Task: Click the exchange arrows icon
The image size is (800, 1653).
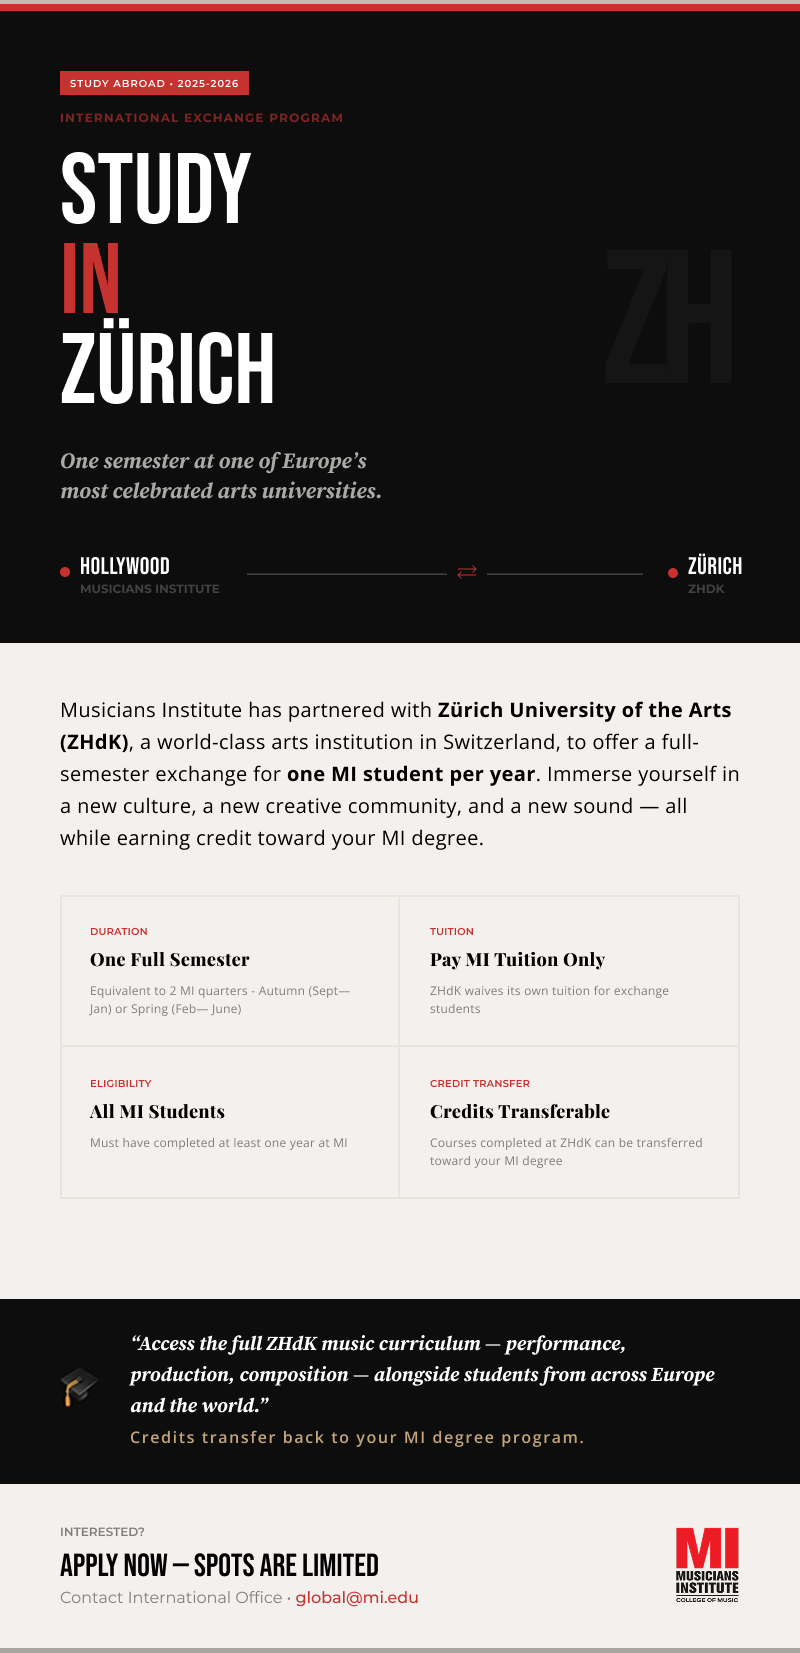Action: point(467,572)
